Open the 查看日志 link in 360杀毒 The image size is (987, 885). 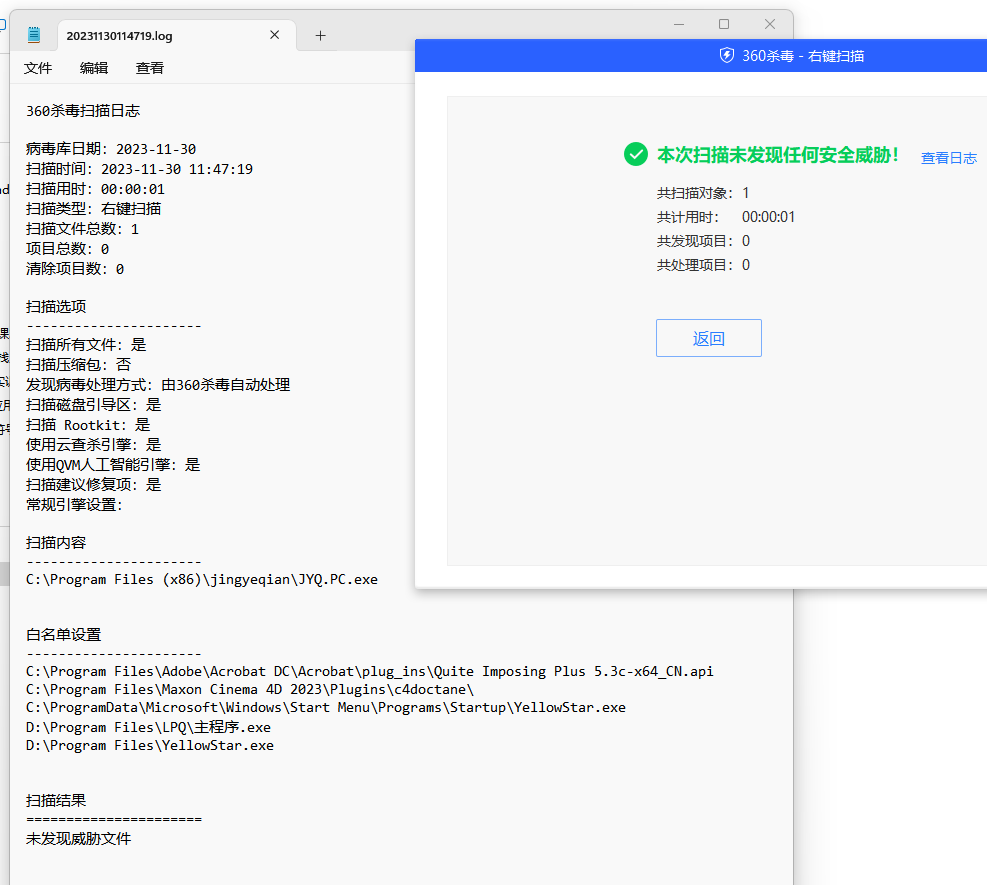click(x=949, y=158)
